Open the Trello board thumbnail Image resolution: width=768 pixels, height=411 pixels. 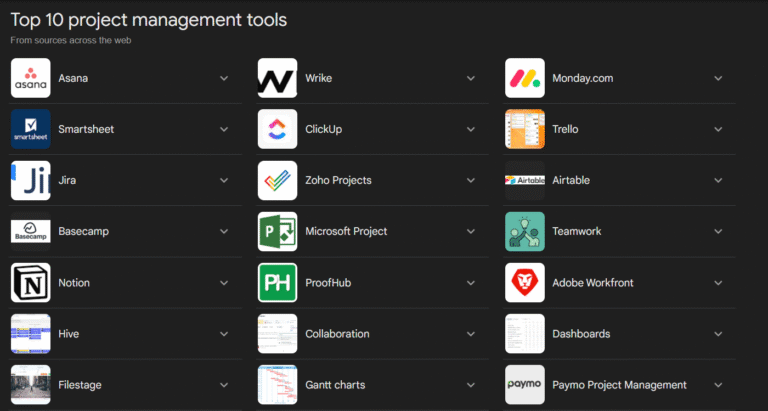(525, 129)
